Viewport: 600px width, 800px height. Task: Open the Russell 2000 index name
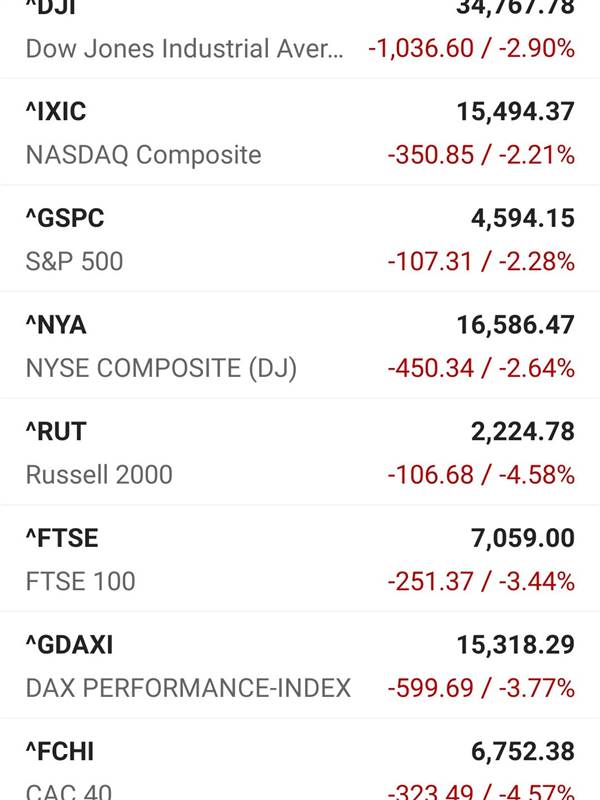click(99, 474)
